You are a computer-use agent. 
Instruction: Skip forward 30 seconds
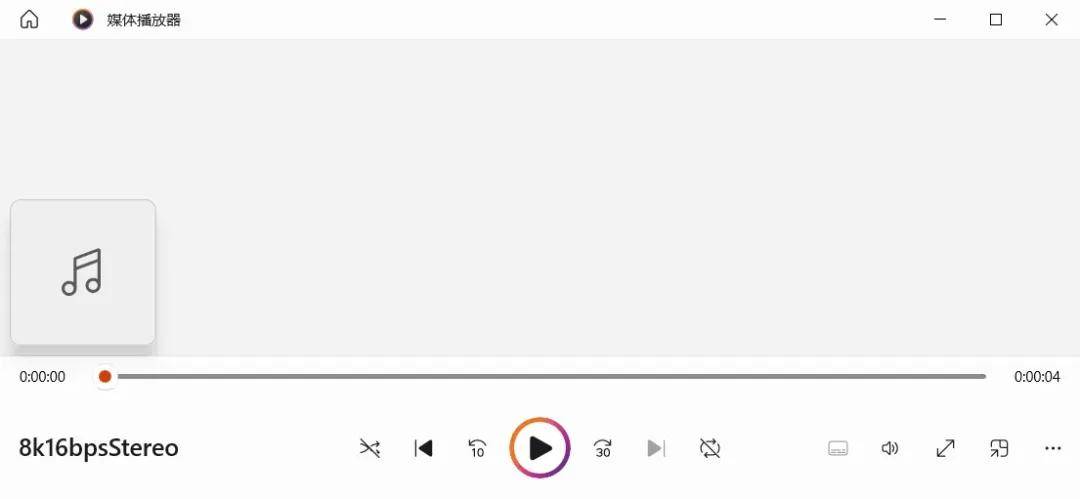pos(603,449)
